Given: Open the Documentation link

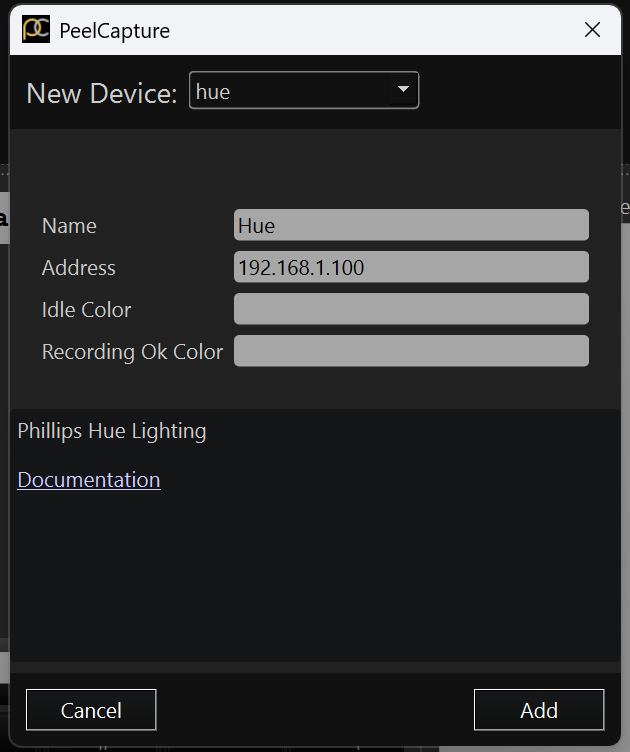Looking at the screenshot, I should point(89,480).
